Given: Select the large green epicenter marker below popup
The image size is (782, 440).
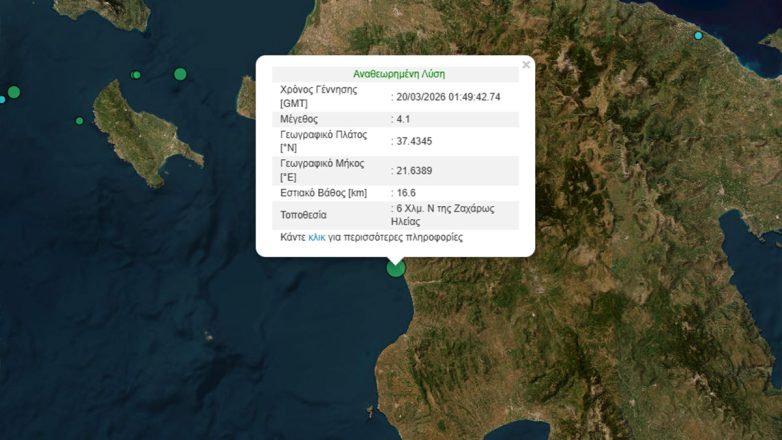Looking at the screenshot, I should pyautogui.click(x=396, y=267).
